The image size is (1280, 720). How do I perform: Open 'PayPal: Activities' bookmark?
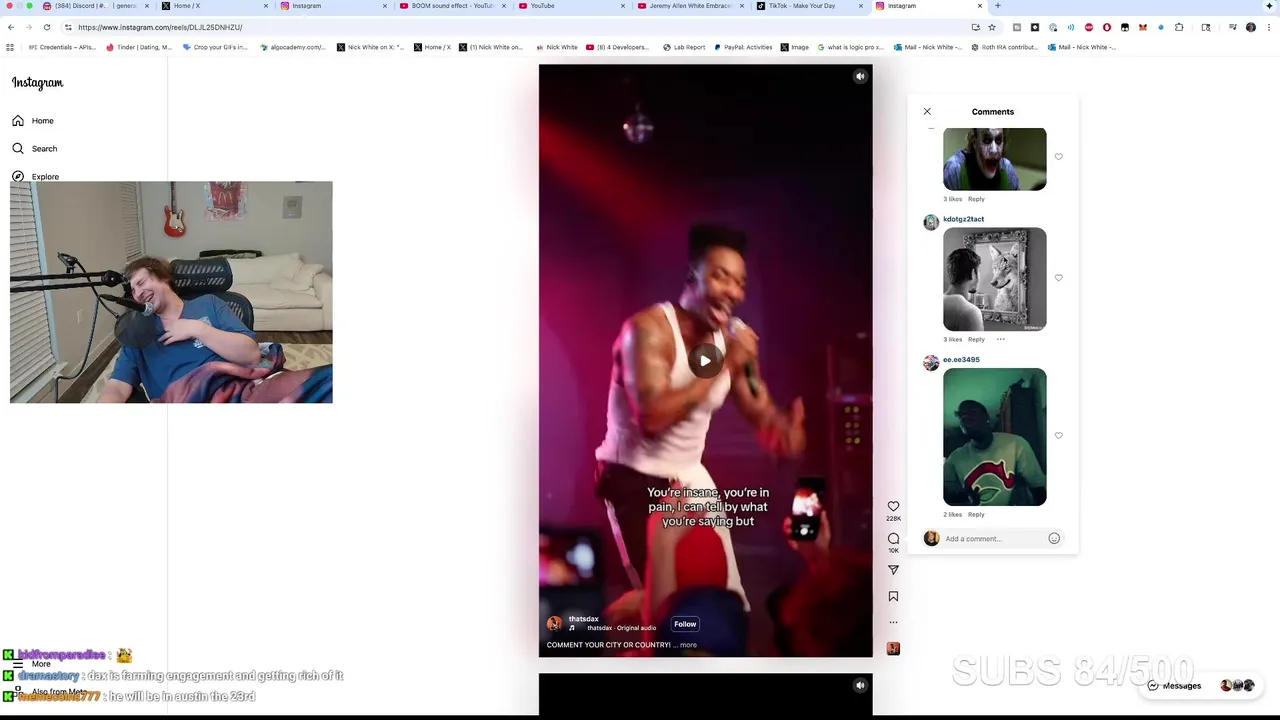(742, 47)
